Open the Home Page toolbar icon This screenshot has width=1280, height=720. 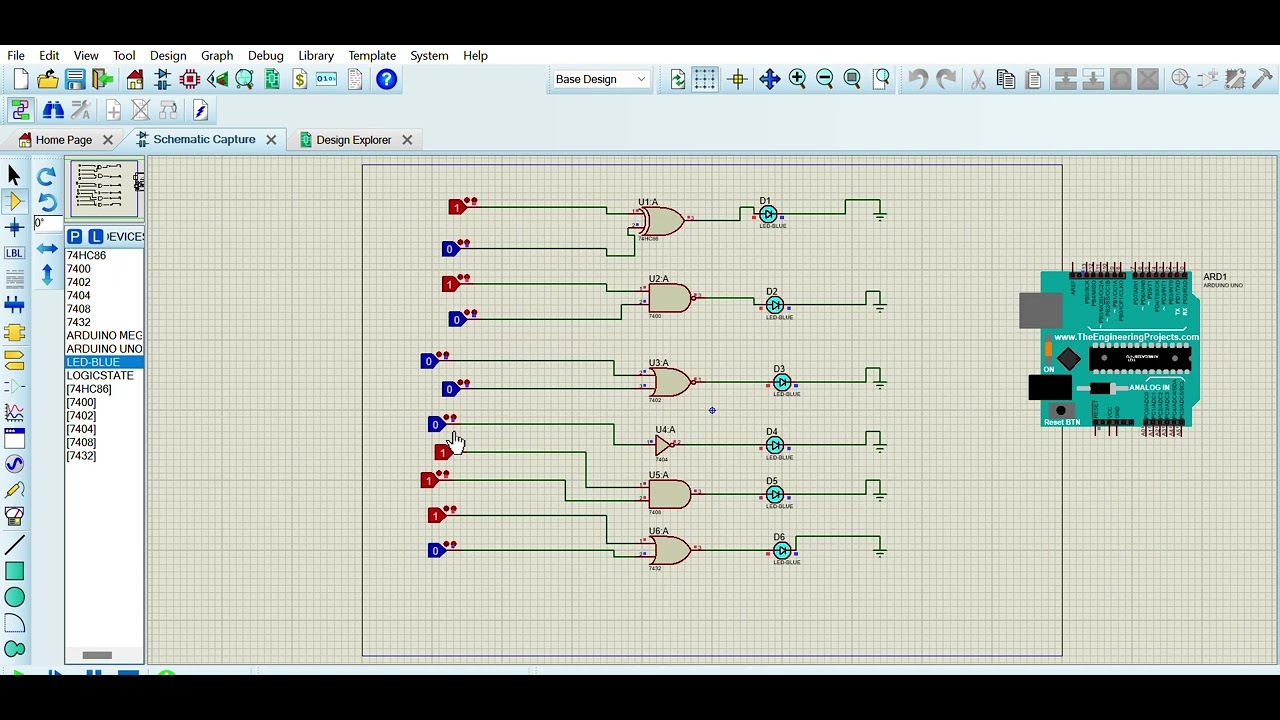point(135,79)
